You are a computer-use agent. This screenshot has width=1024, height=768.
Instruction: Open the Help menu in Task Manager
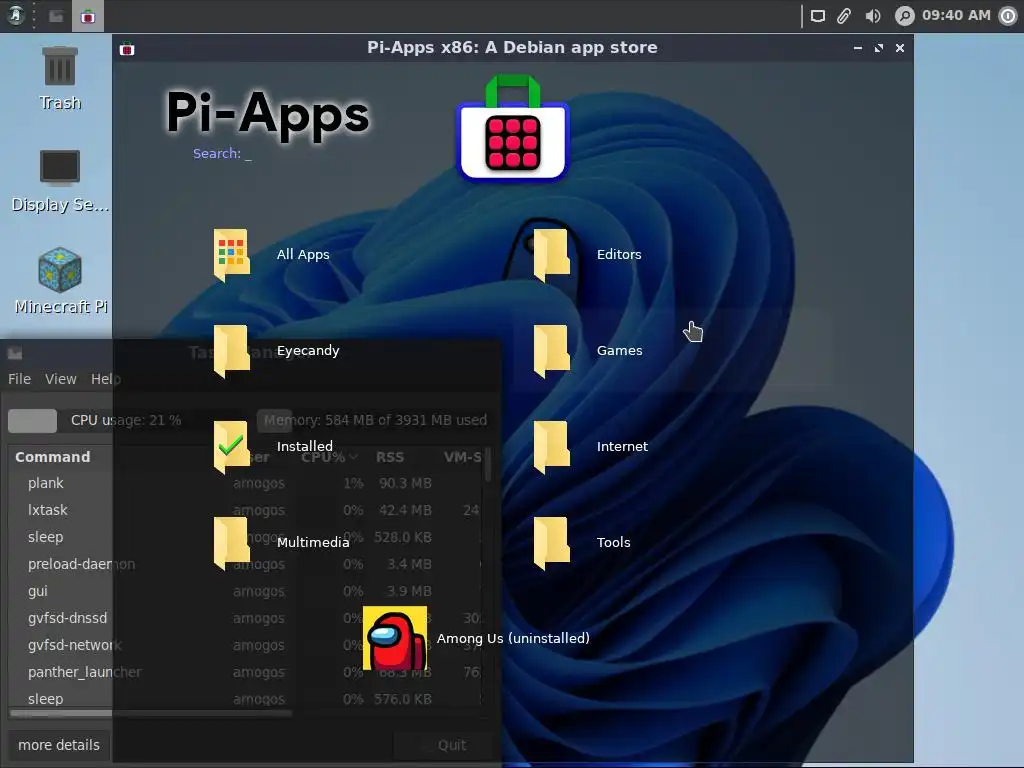[x=106, y=379]
